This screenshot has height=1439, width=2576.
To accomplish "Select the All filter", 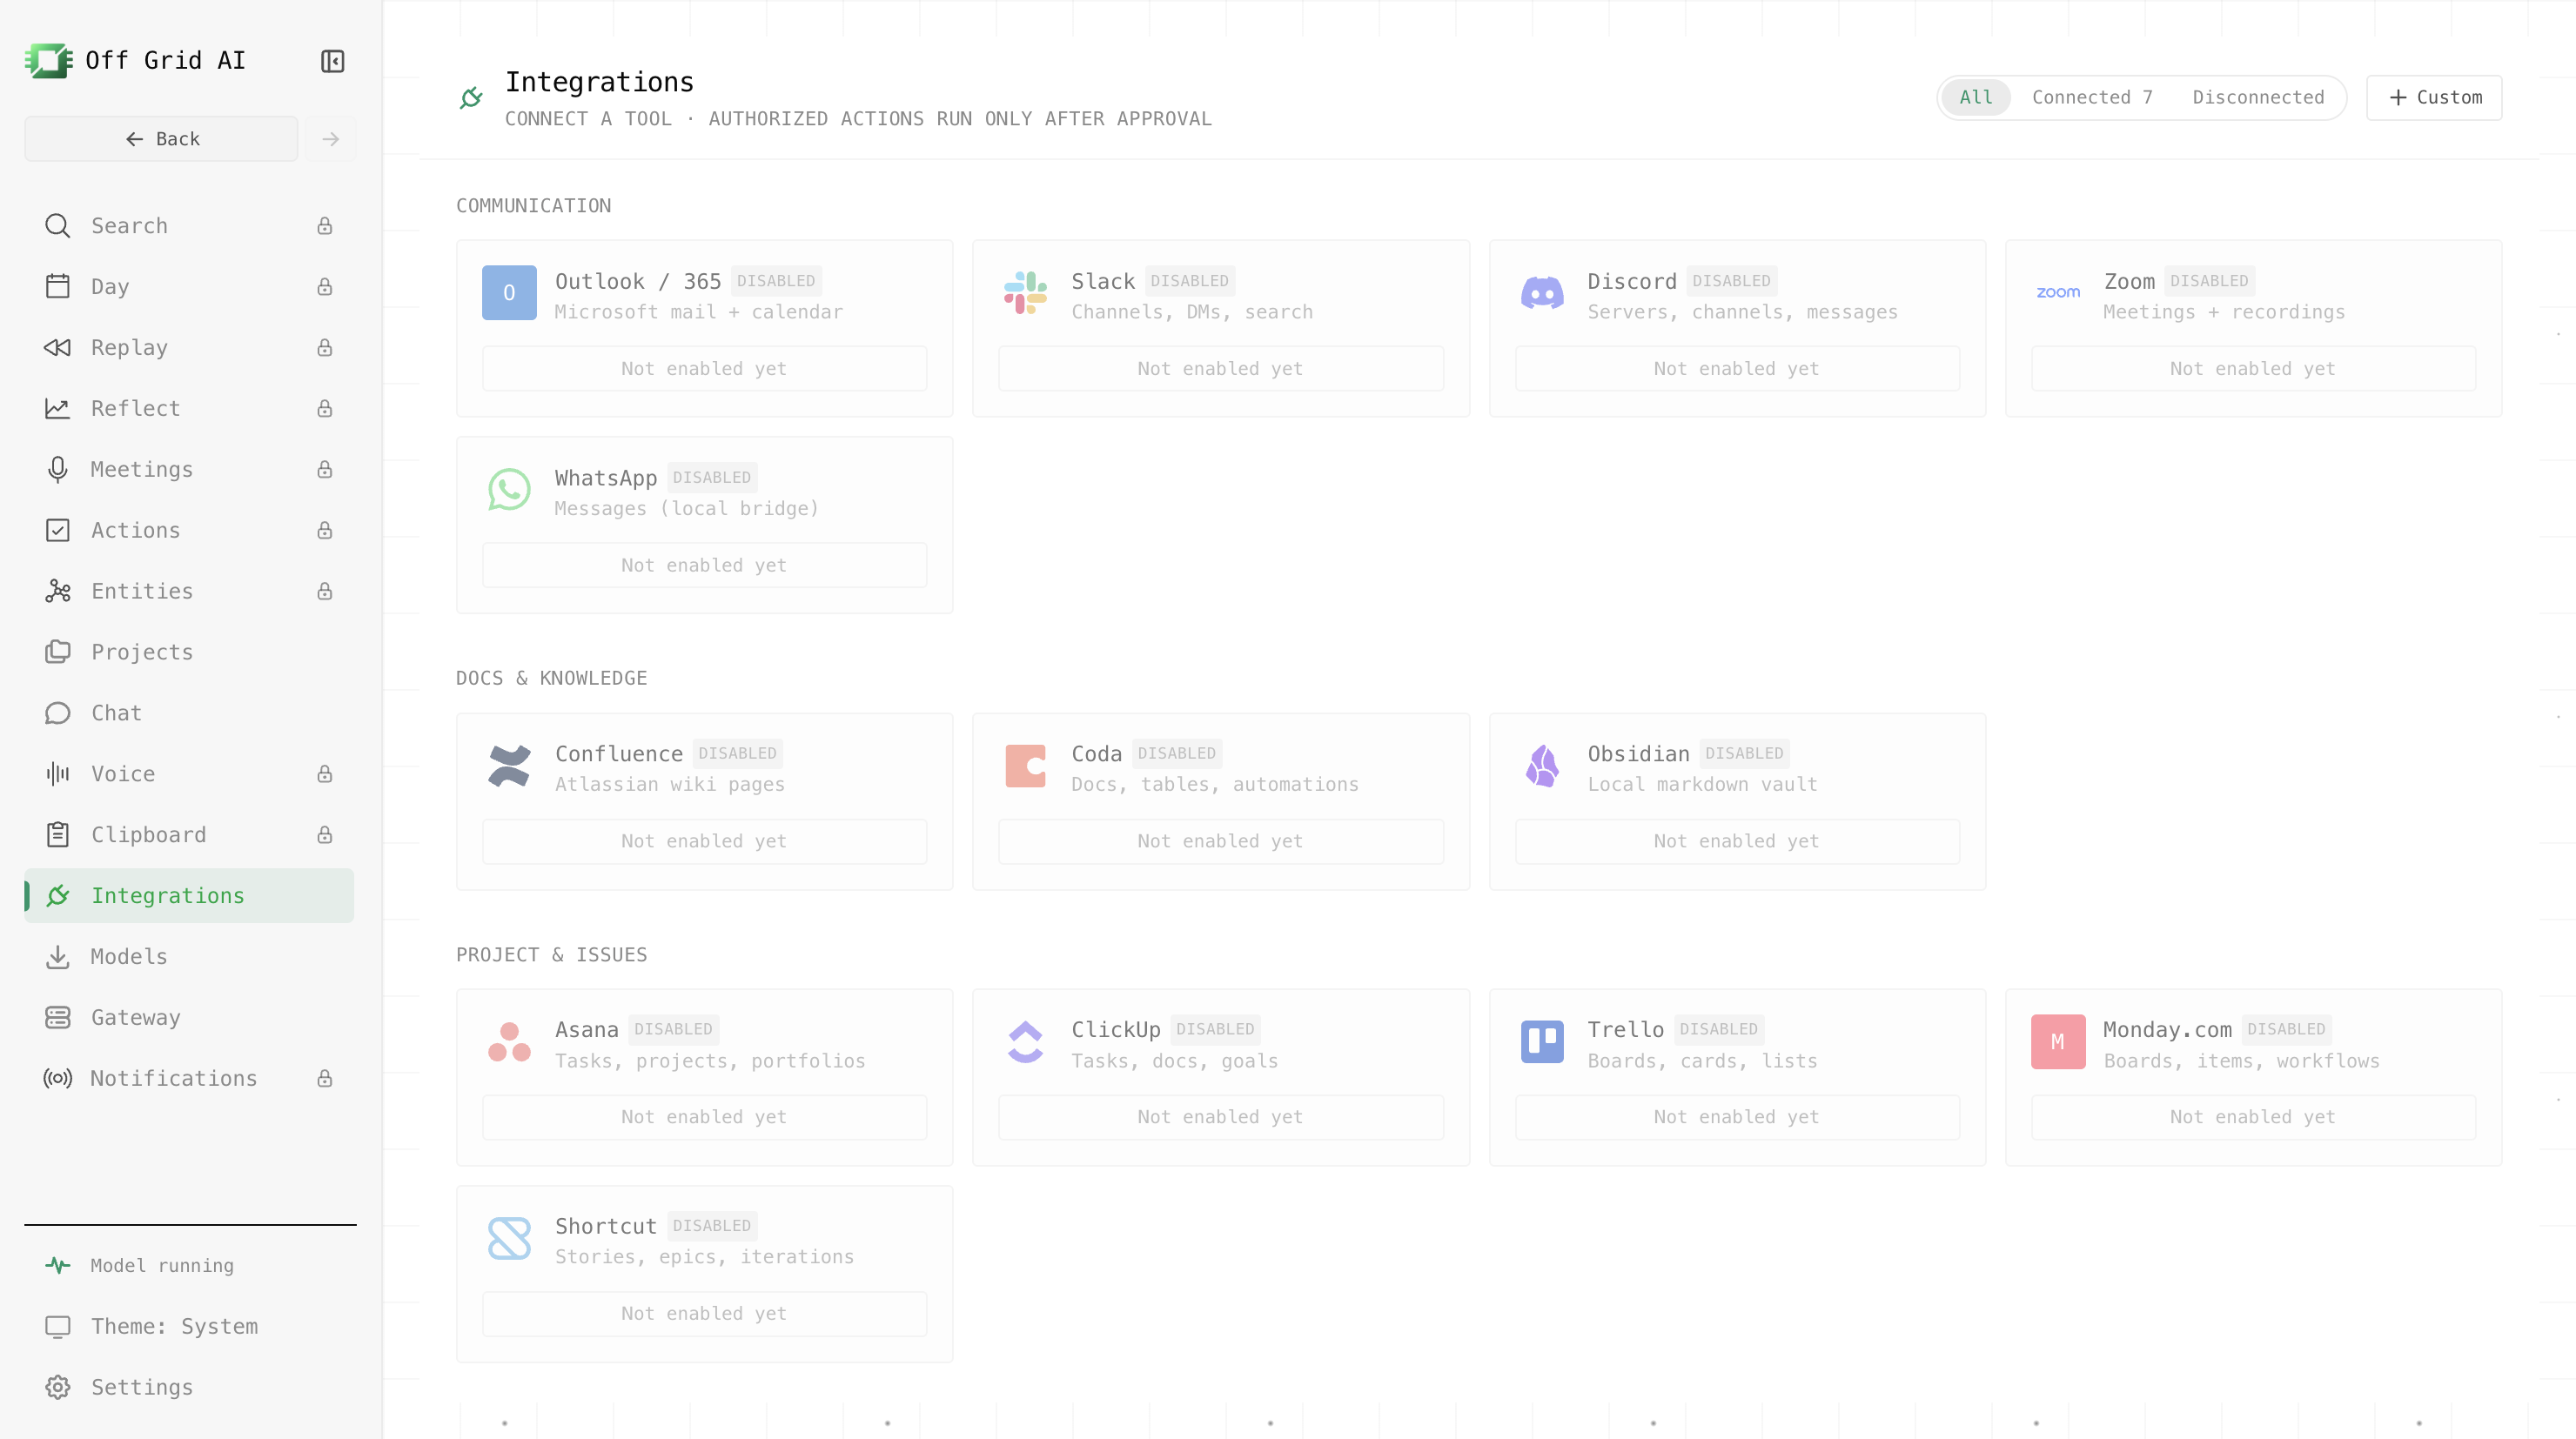I will [x=1975, y=97].
